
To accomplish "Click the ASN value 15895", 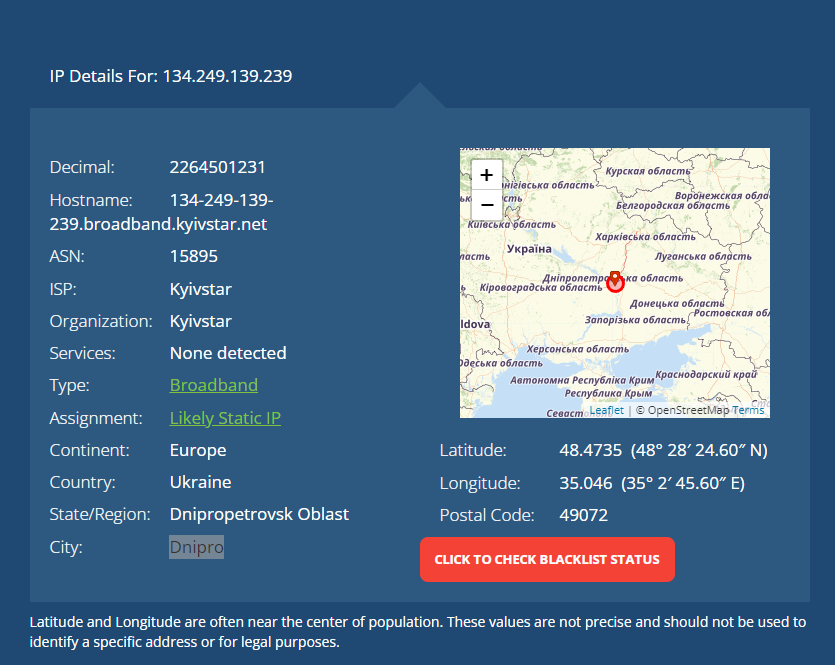I will (x=193, y=256).
